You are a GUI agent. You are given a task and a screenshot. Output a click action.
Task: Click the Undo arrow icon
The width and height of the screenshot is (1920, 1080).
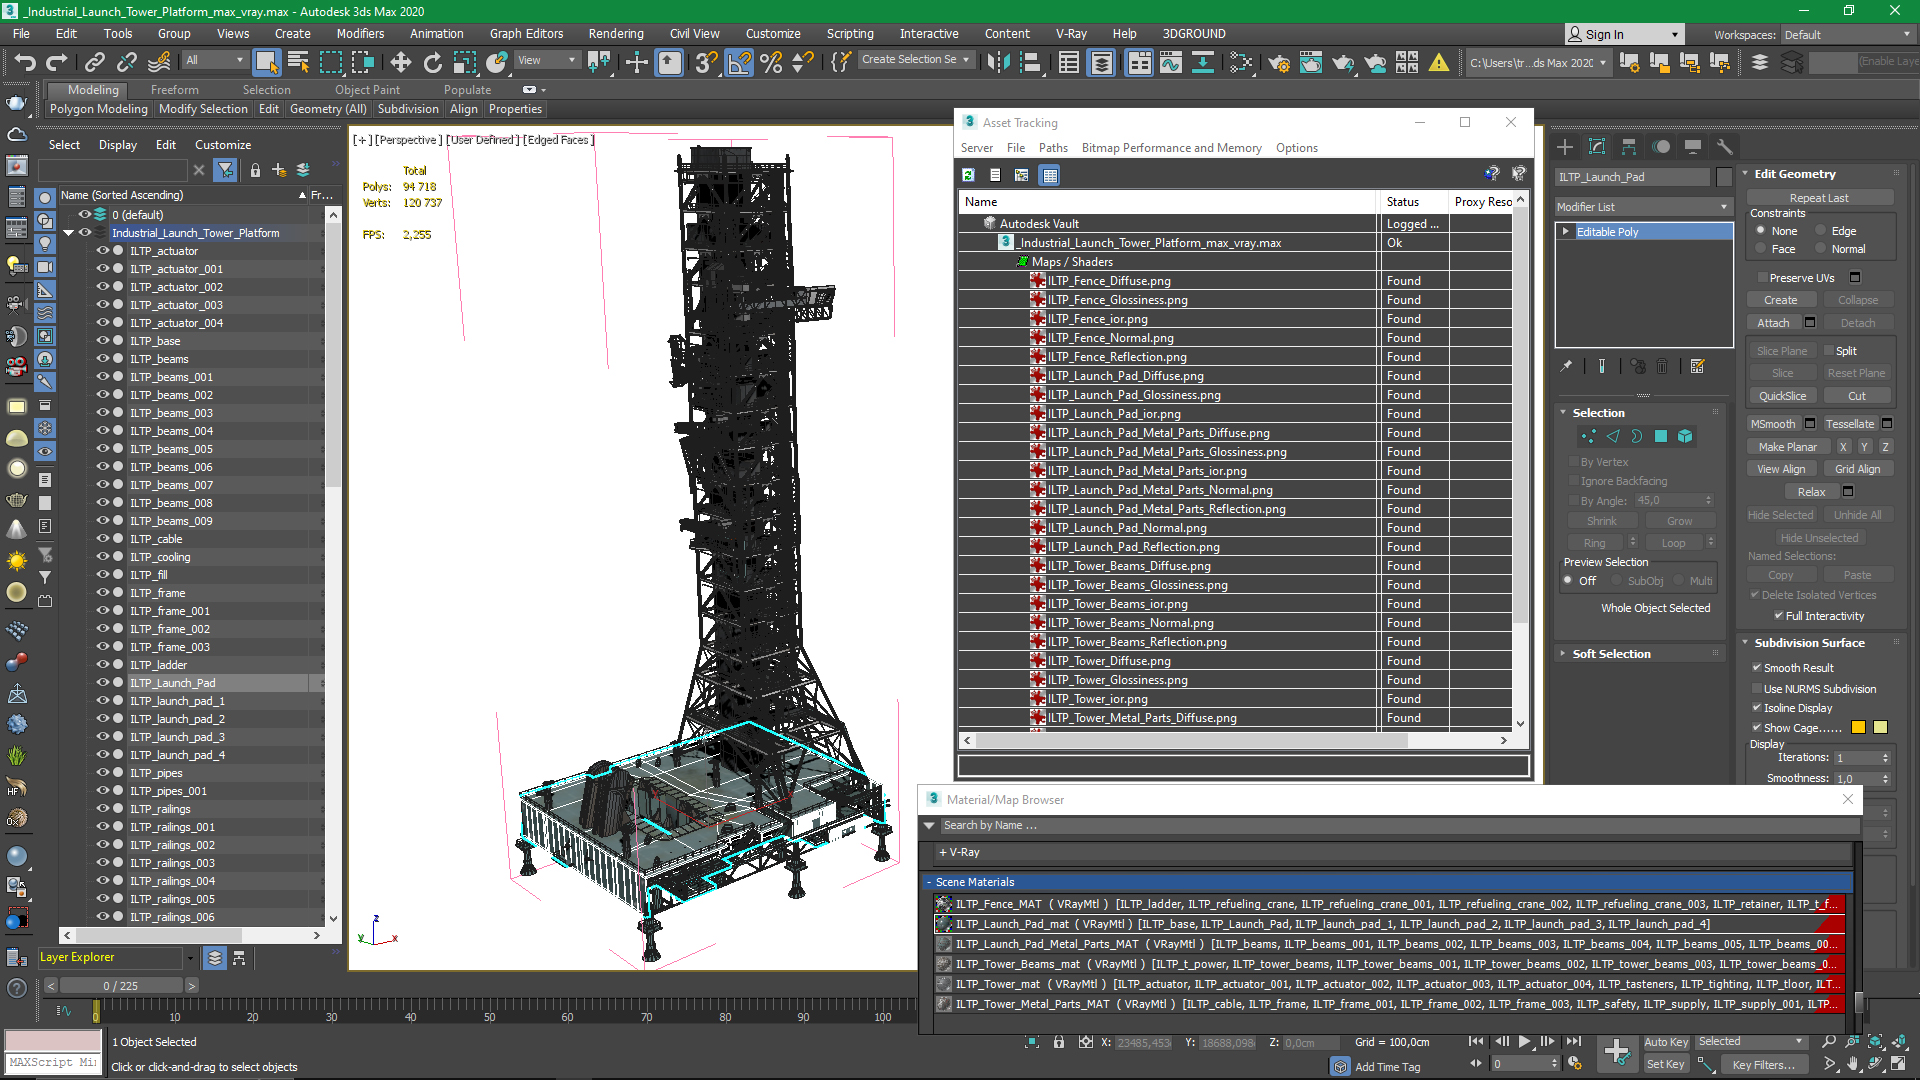click(25, 63)
